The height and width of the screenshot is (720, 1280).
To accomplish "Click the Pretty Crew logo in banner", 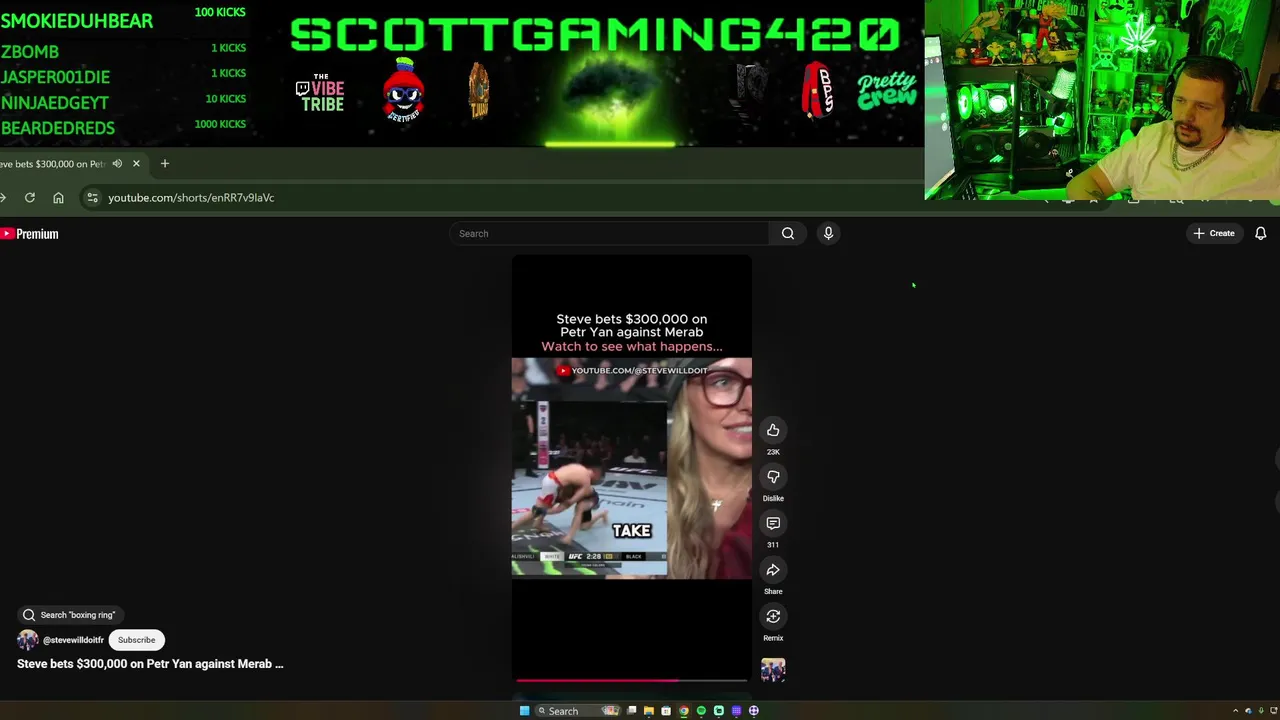I will point(887,89).
